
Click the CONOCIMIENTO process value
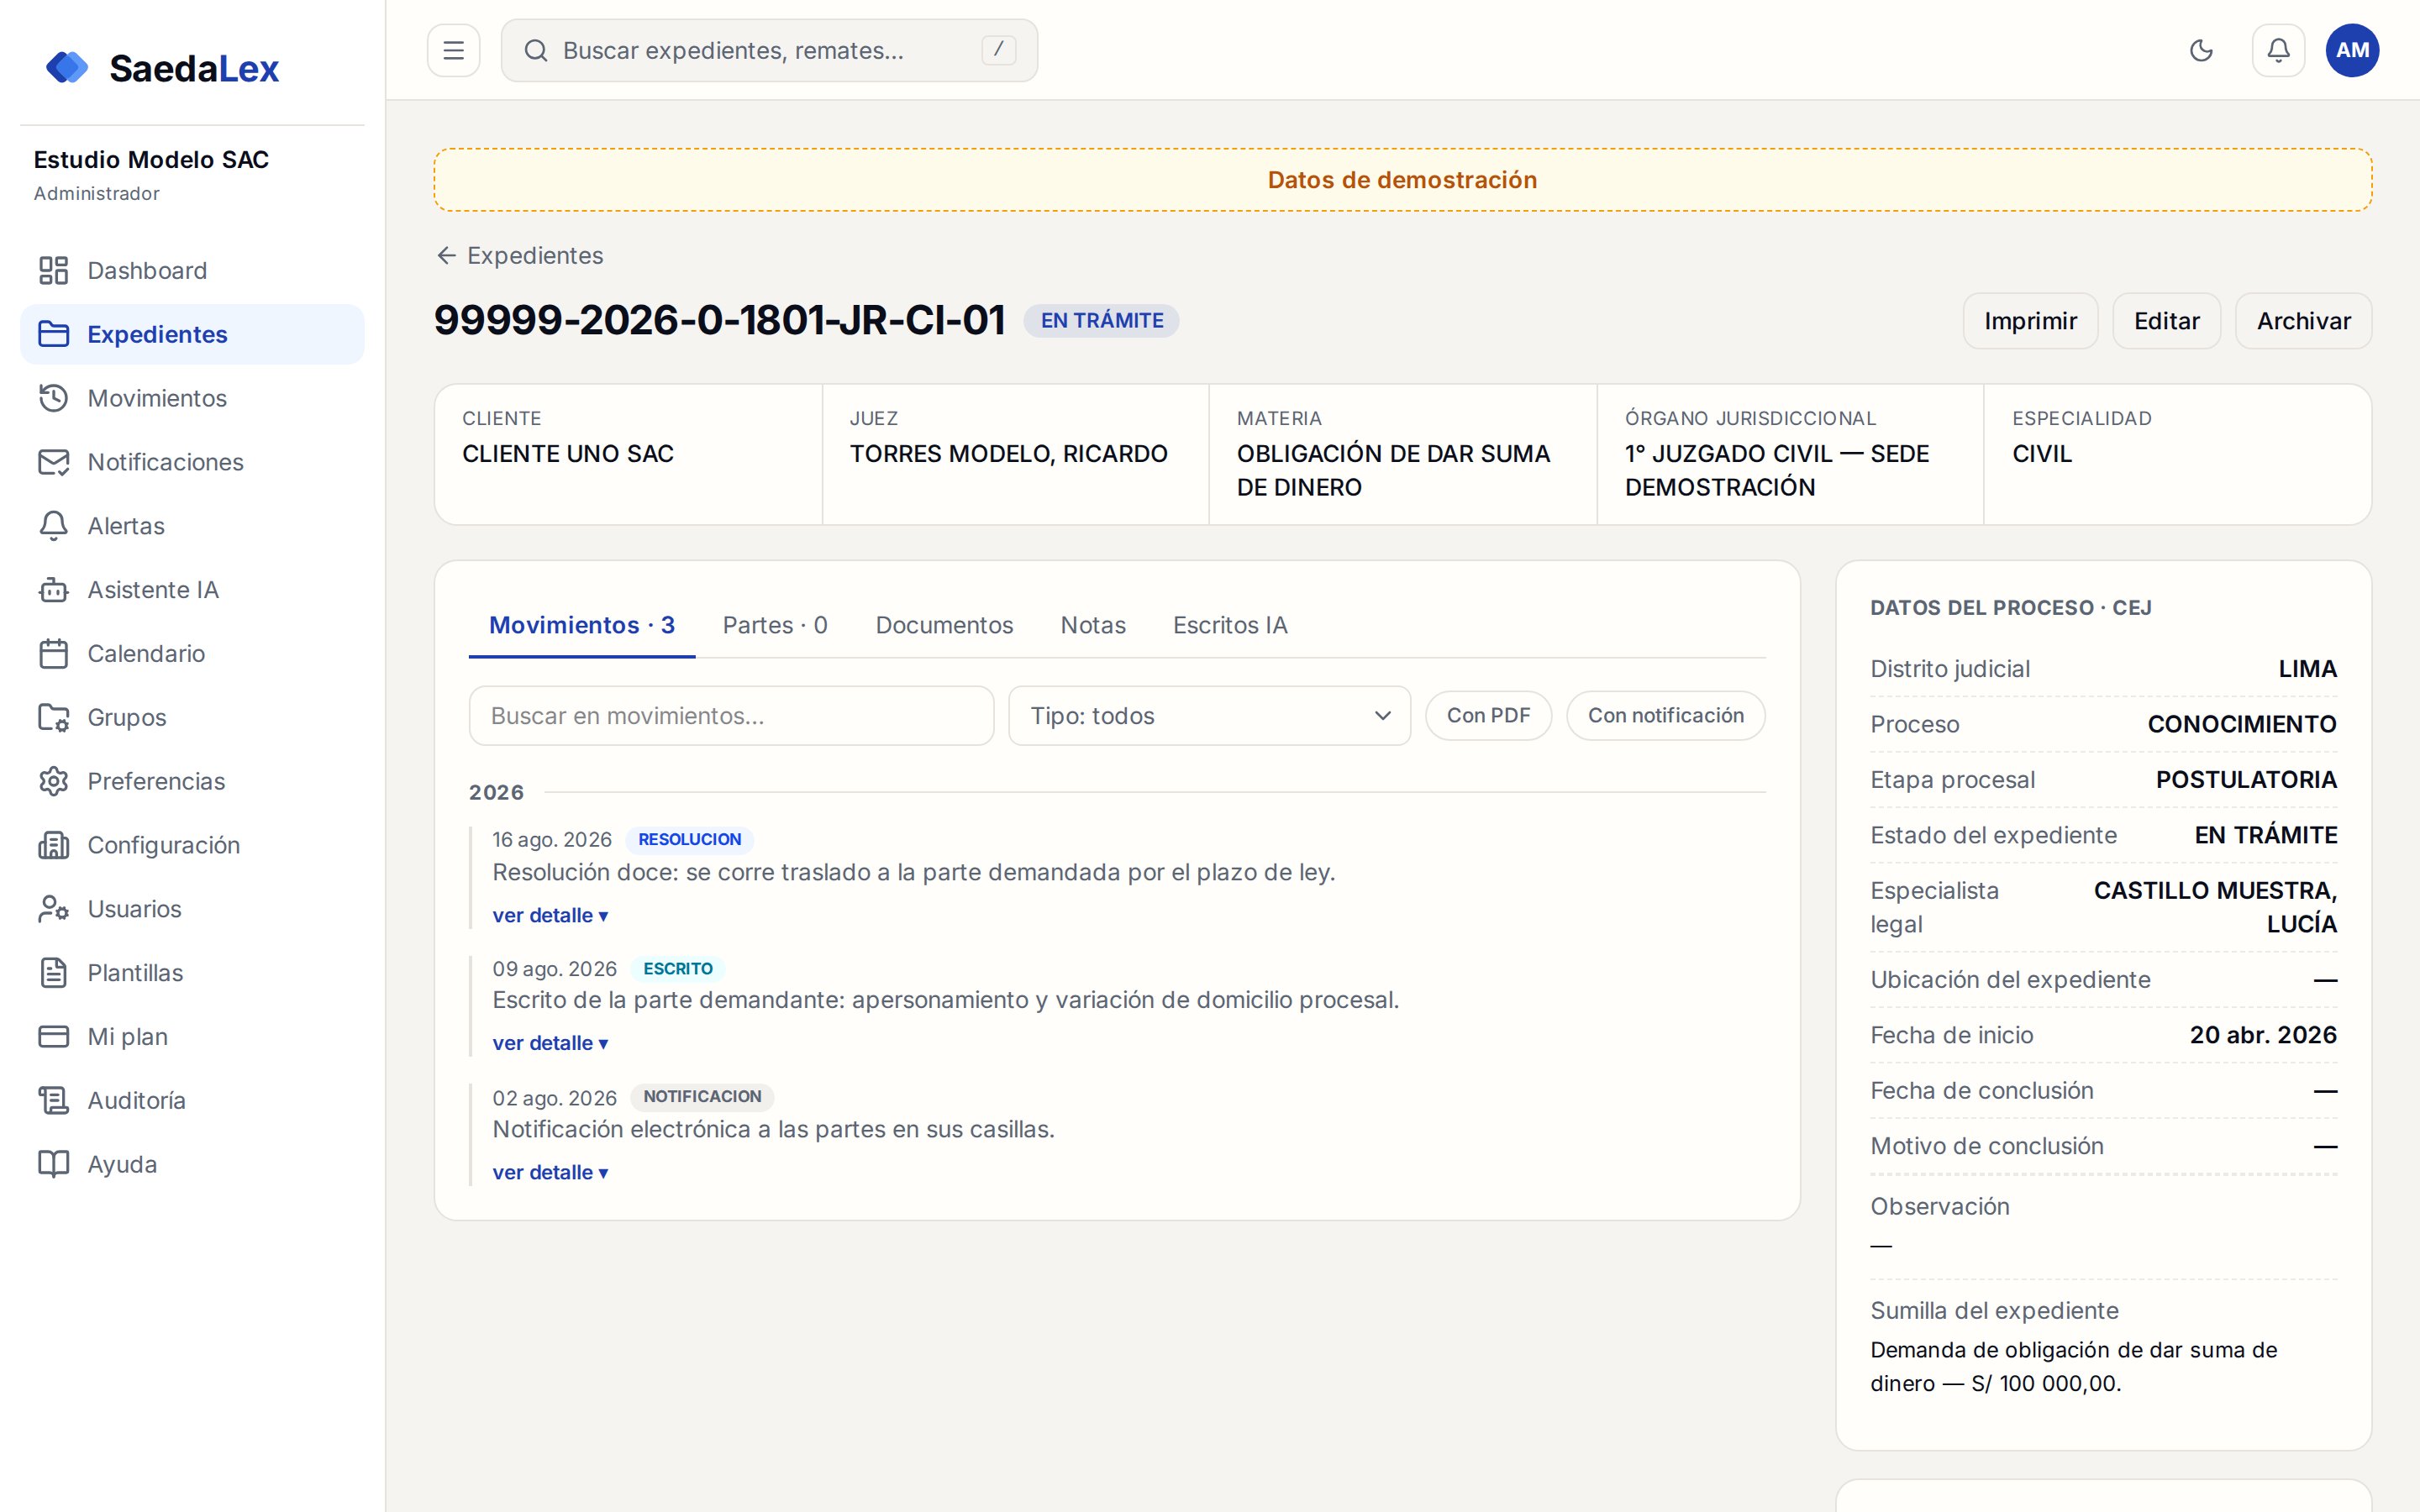2242,724
